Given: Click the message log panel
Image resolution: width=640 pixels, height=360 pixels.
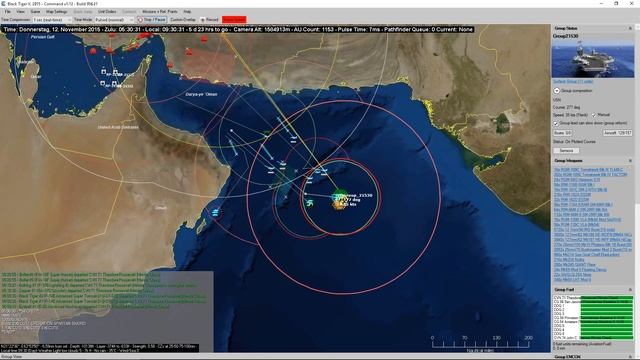Looking at the screenshot, I should tap(107, 307).
